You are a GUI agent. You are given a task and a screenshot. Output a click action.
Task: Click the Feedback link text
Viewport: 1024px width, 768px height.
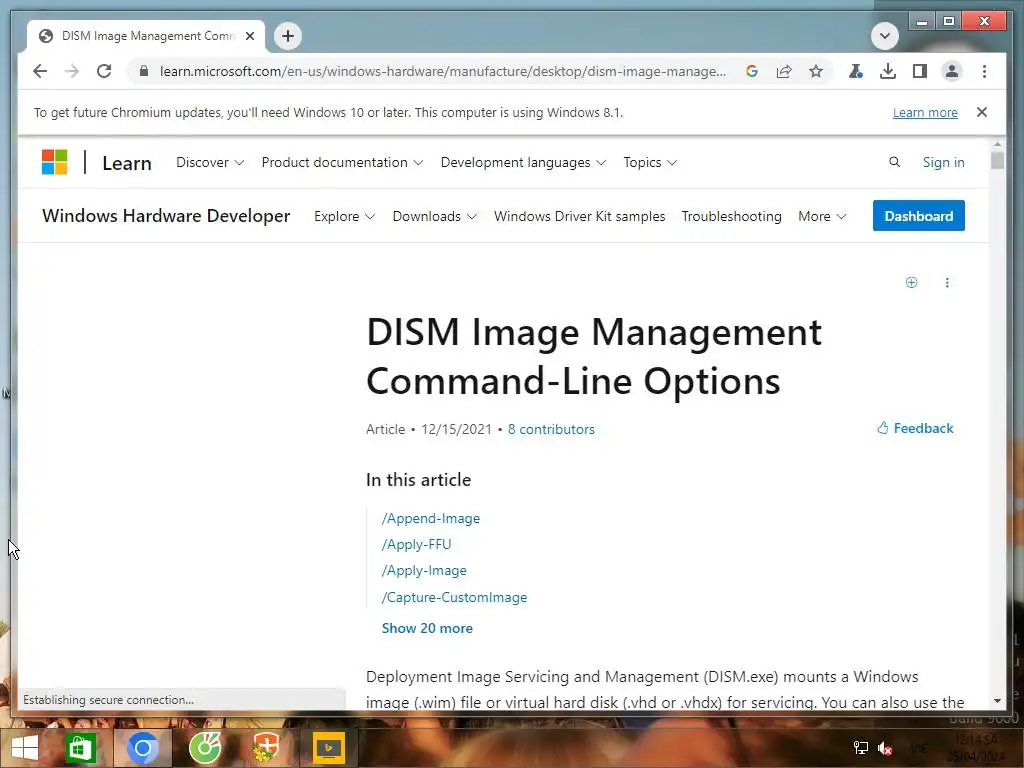click(x=923, y=428)
